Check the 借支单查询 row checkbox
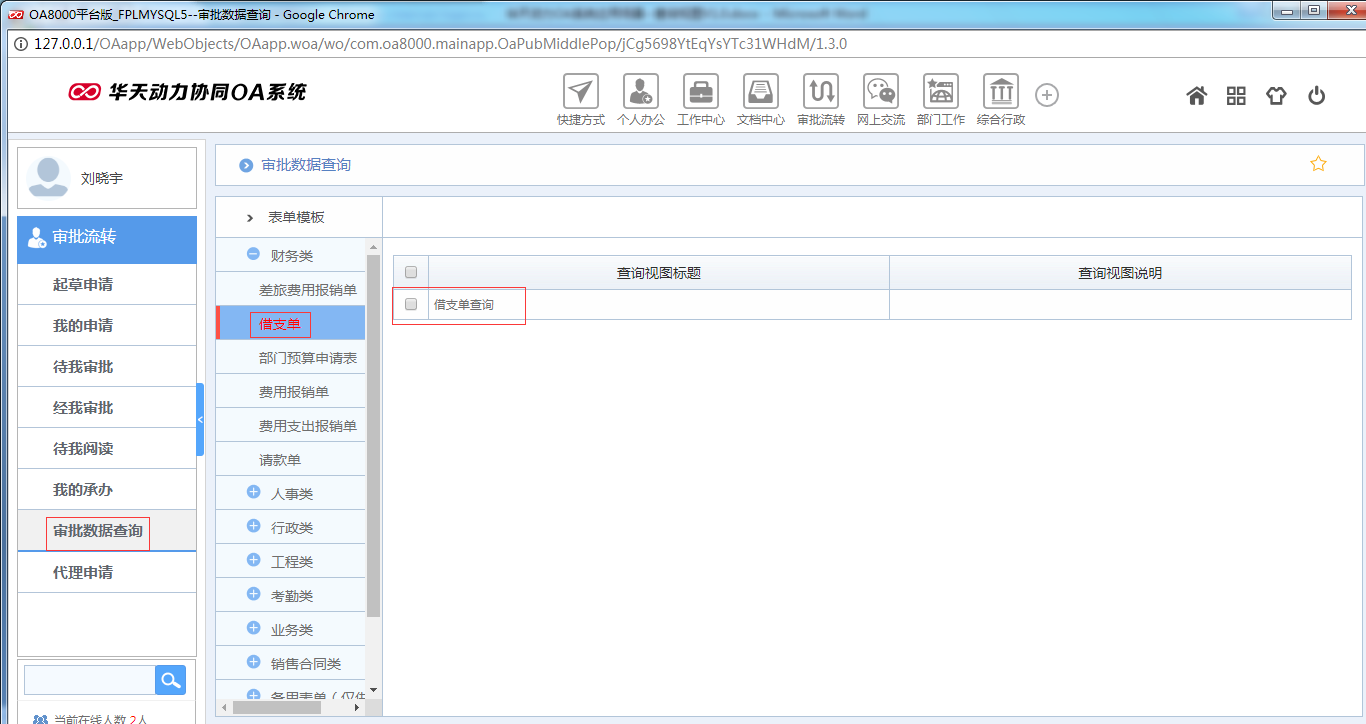Screen dimensions: 1366x724 (x=411, y=304)
